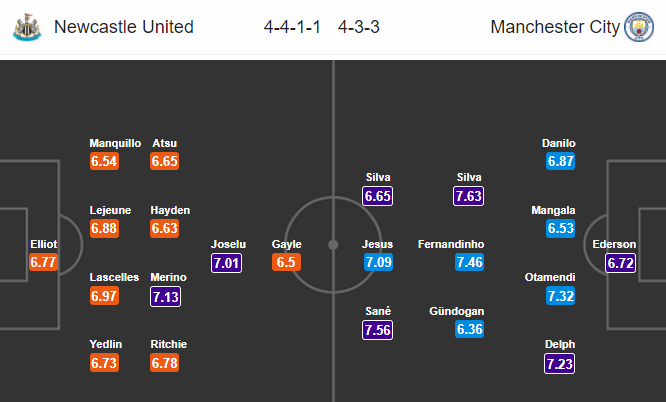Click the Newcastle United crest icon
The width and height of the screenshot is (666, 402).
[27, 27]
